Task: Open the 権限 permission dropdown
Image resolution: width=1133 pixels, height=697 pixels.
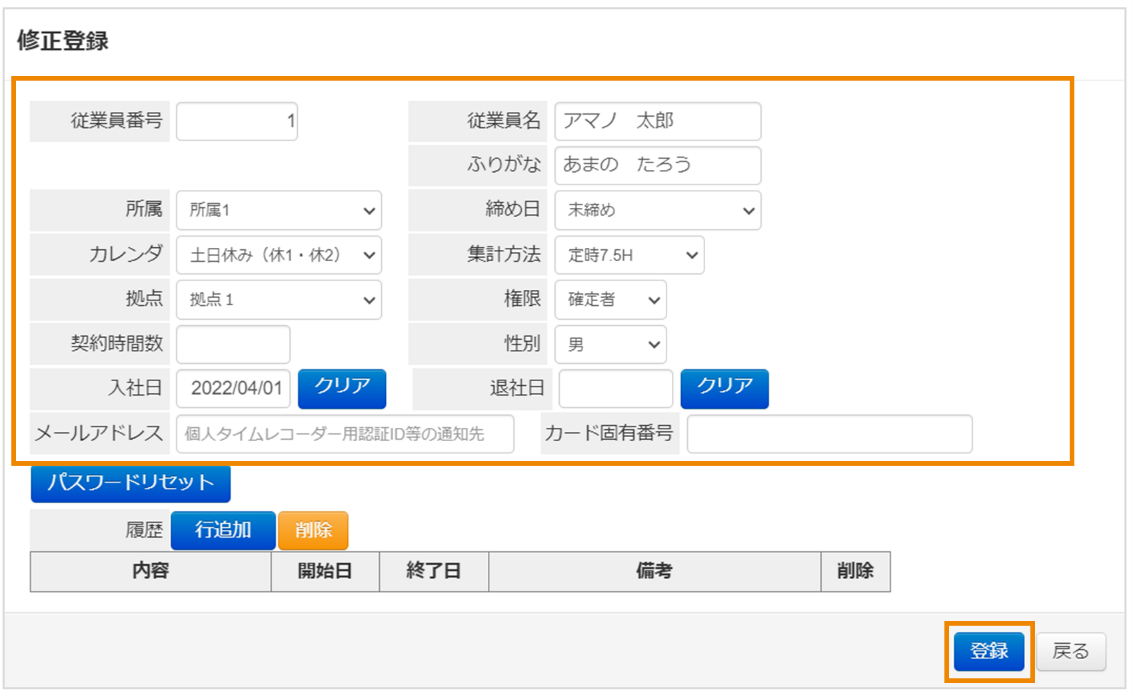Action: 610,299
